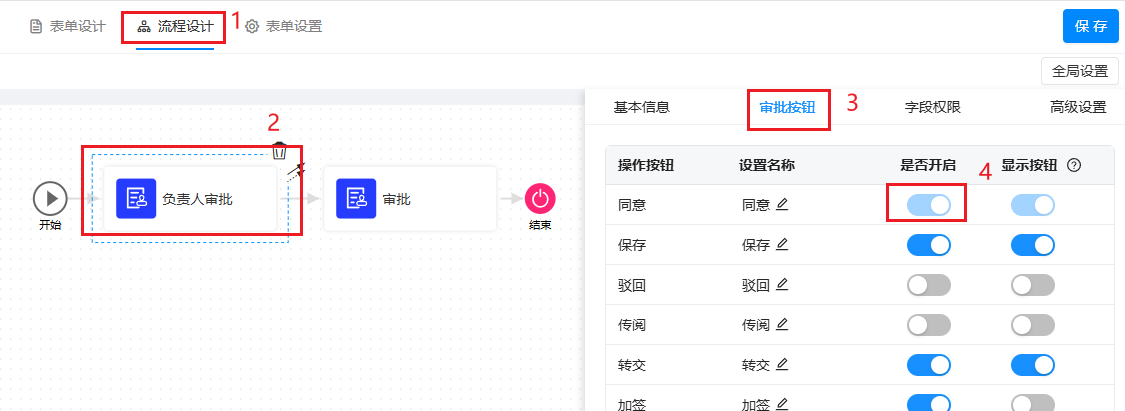Select the 字段权限 tab
1125x411 pixels.
click(932, 108)
